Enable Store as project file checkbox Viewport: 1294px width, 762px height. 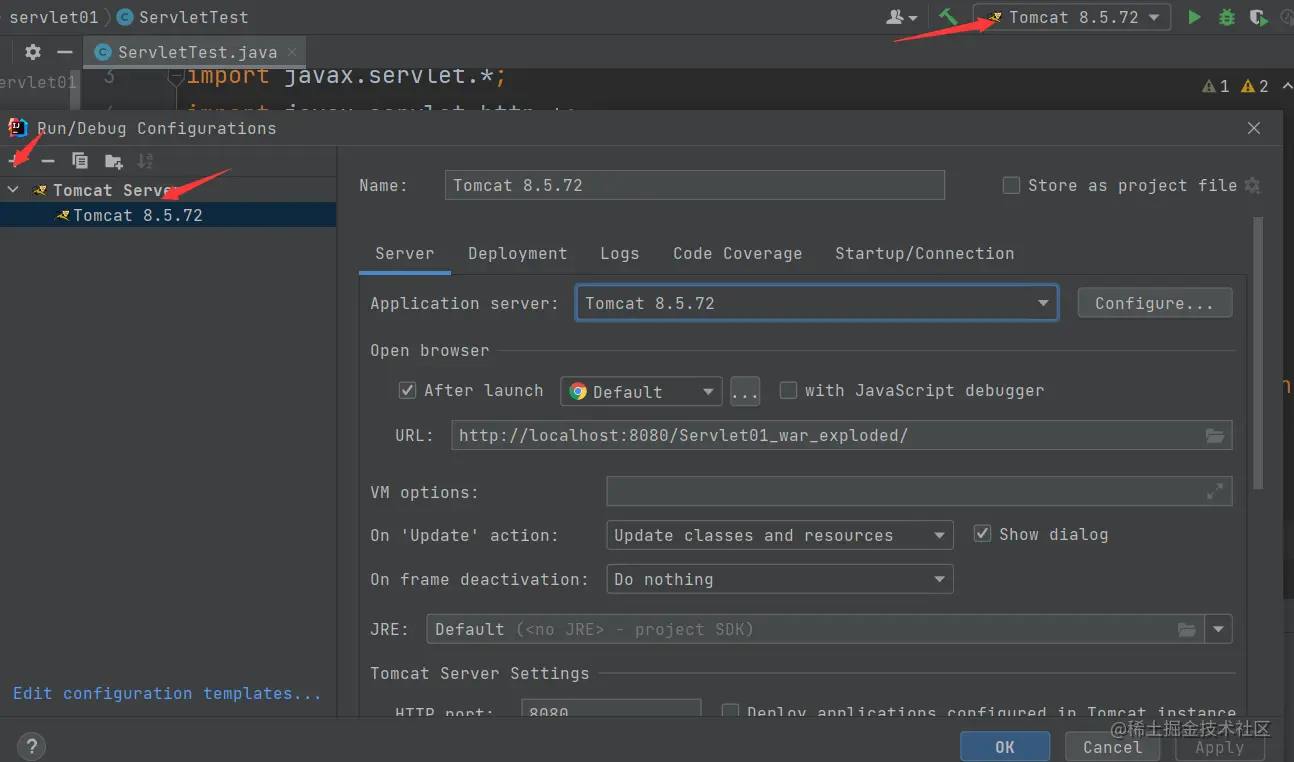click(1011, 185)
